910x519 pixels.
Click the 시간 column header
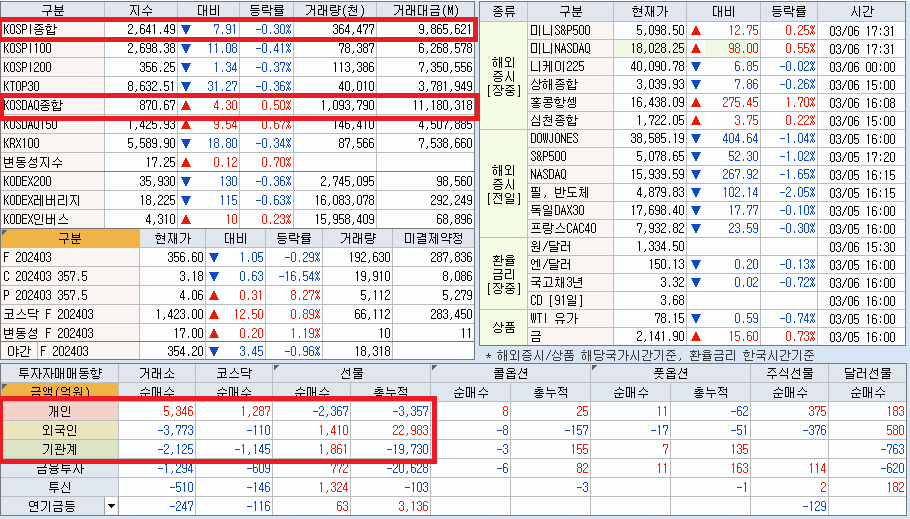(x=862, y=12)
